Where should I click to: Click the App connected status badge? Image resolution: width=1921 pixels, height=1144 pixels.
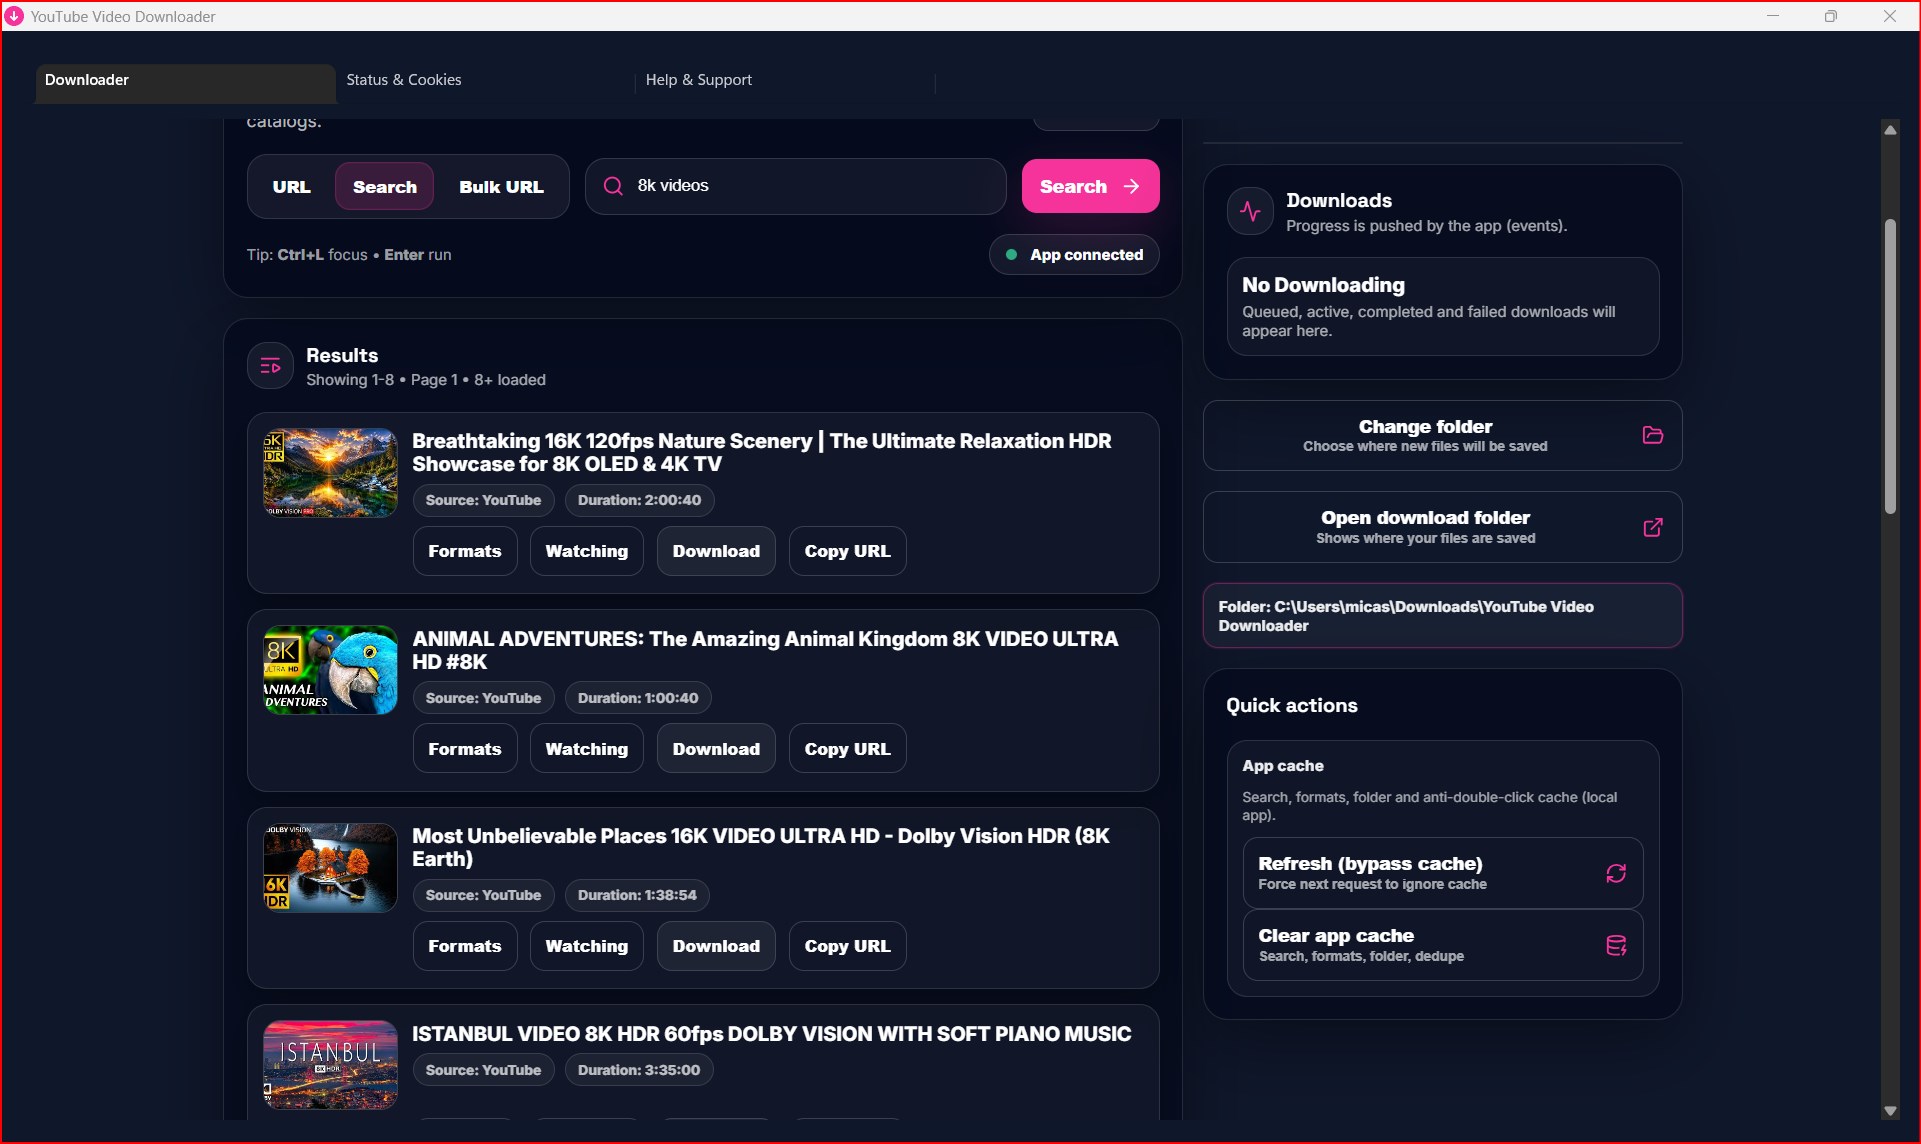click(1074, 255)
